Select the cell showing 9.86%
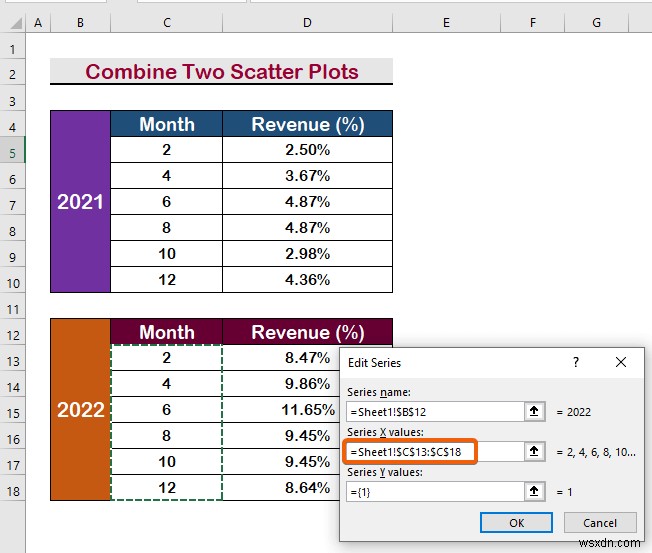Image resolution: width=652 pixels, height=553 pixels. [281, 383]
